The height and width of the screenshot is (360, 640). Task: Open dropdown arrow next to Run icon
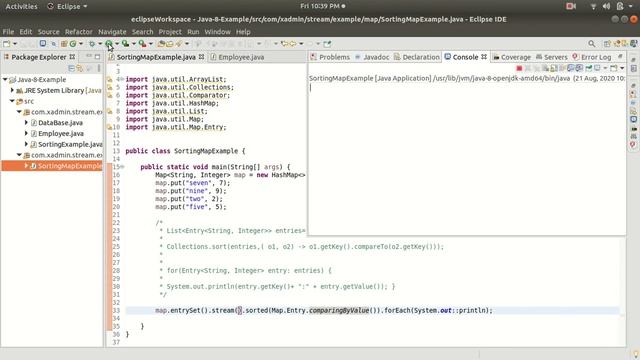point(117,44)
